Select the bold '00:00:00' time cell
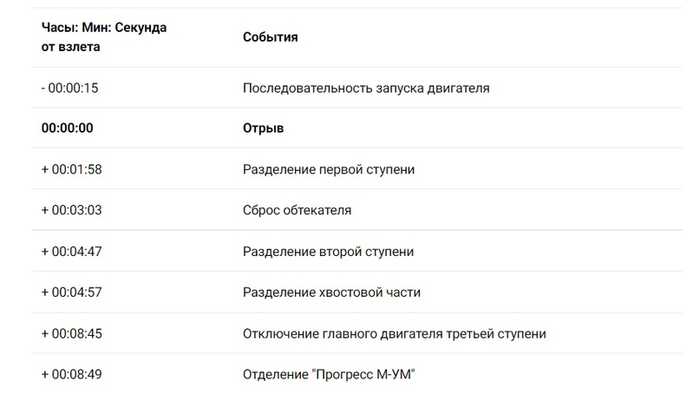Image resolution: width=700 pixels, height=401 pixels. pyautogui.click(x=67, y=129)
